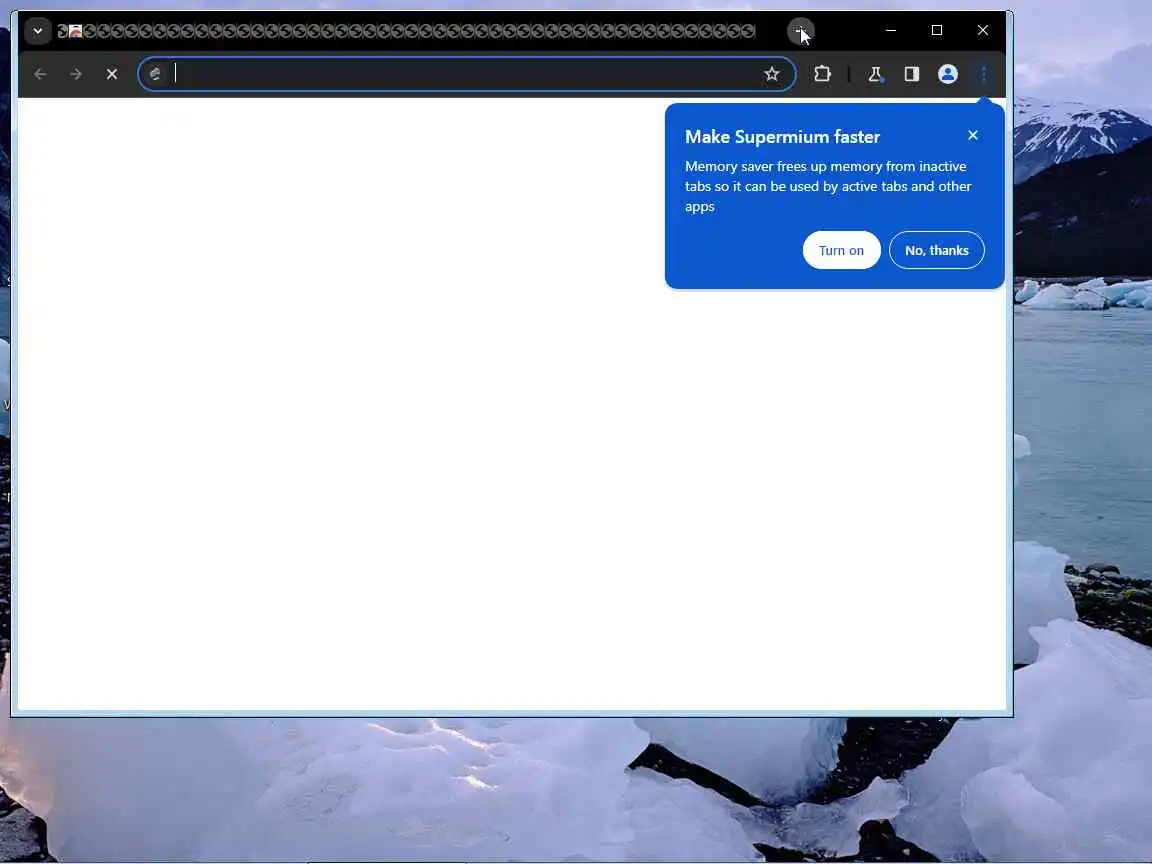The width and height of the screenshot is (1152, 864).
Task: Open the experiments flask icon
Action: (x=875, y=73)
